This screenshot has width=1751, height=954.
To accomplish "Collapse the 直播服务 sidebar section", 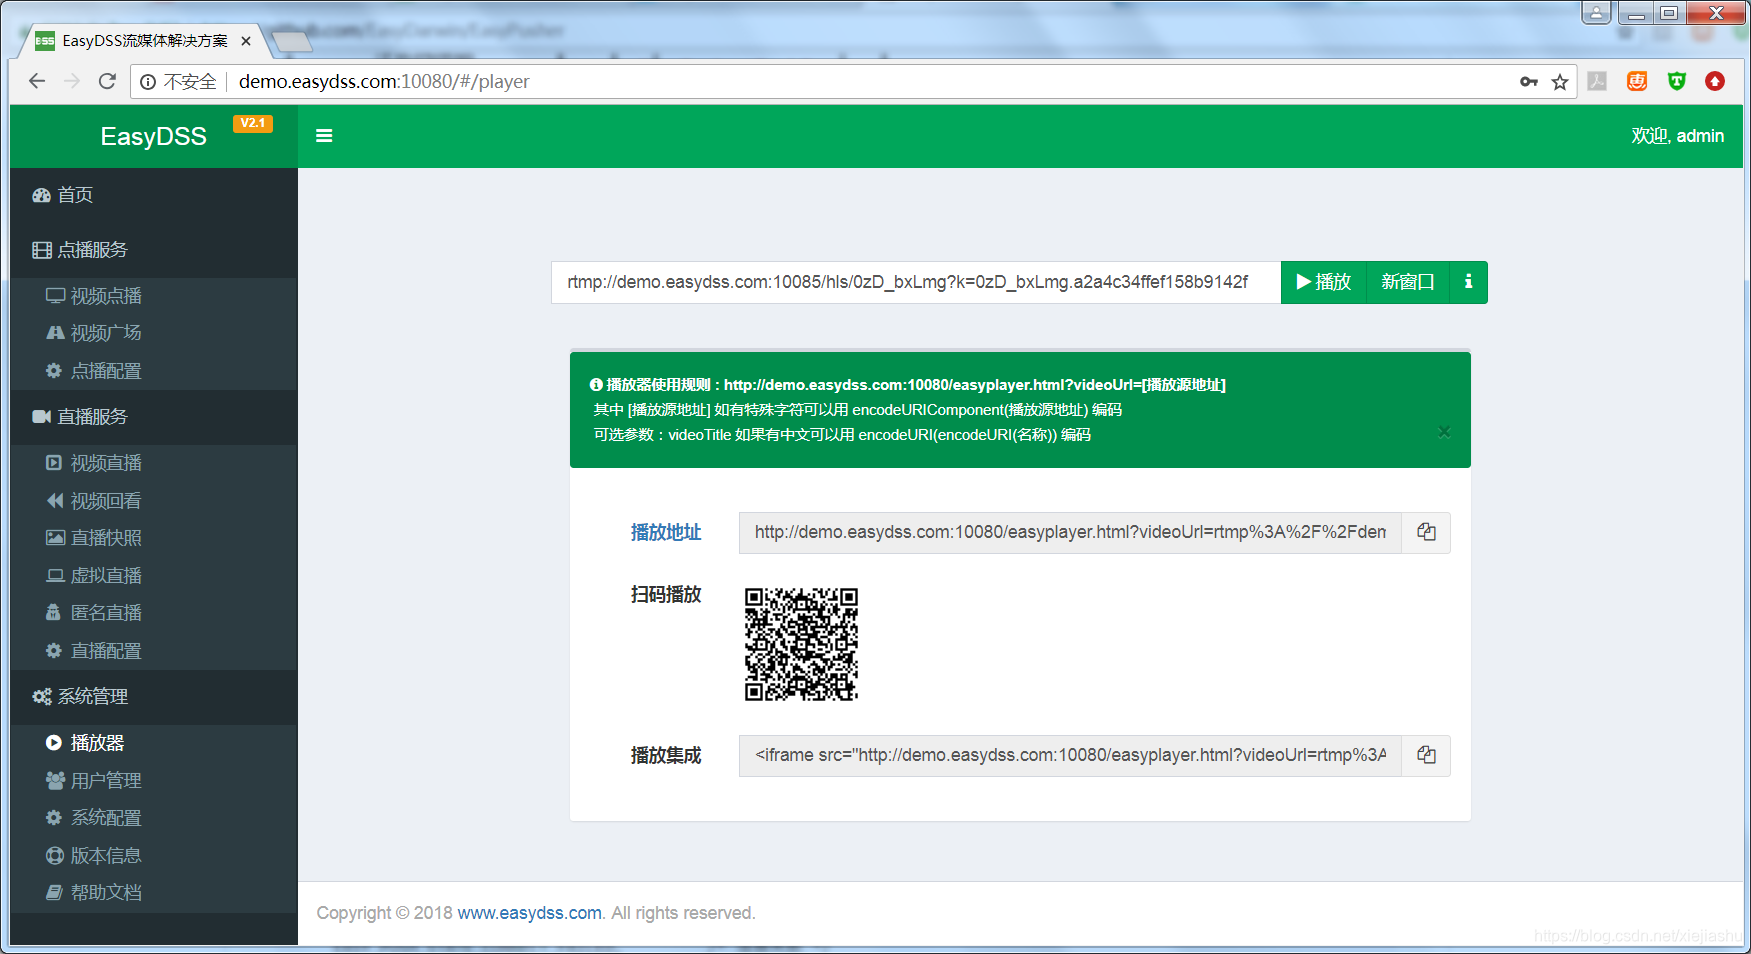I will tap(154, 417).
